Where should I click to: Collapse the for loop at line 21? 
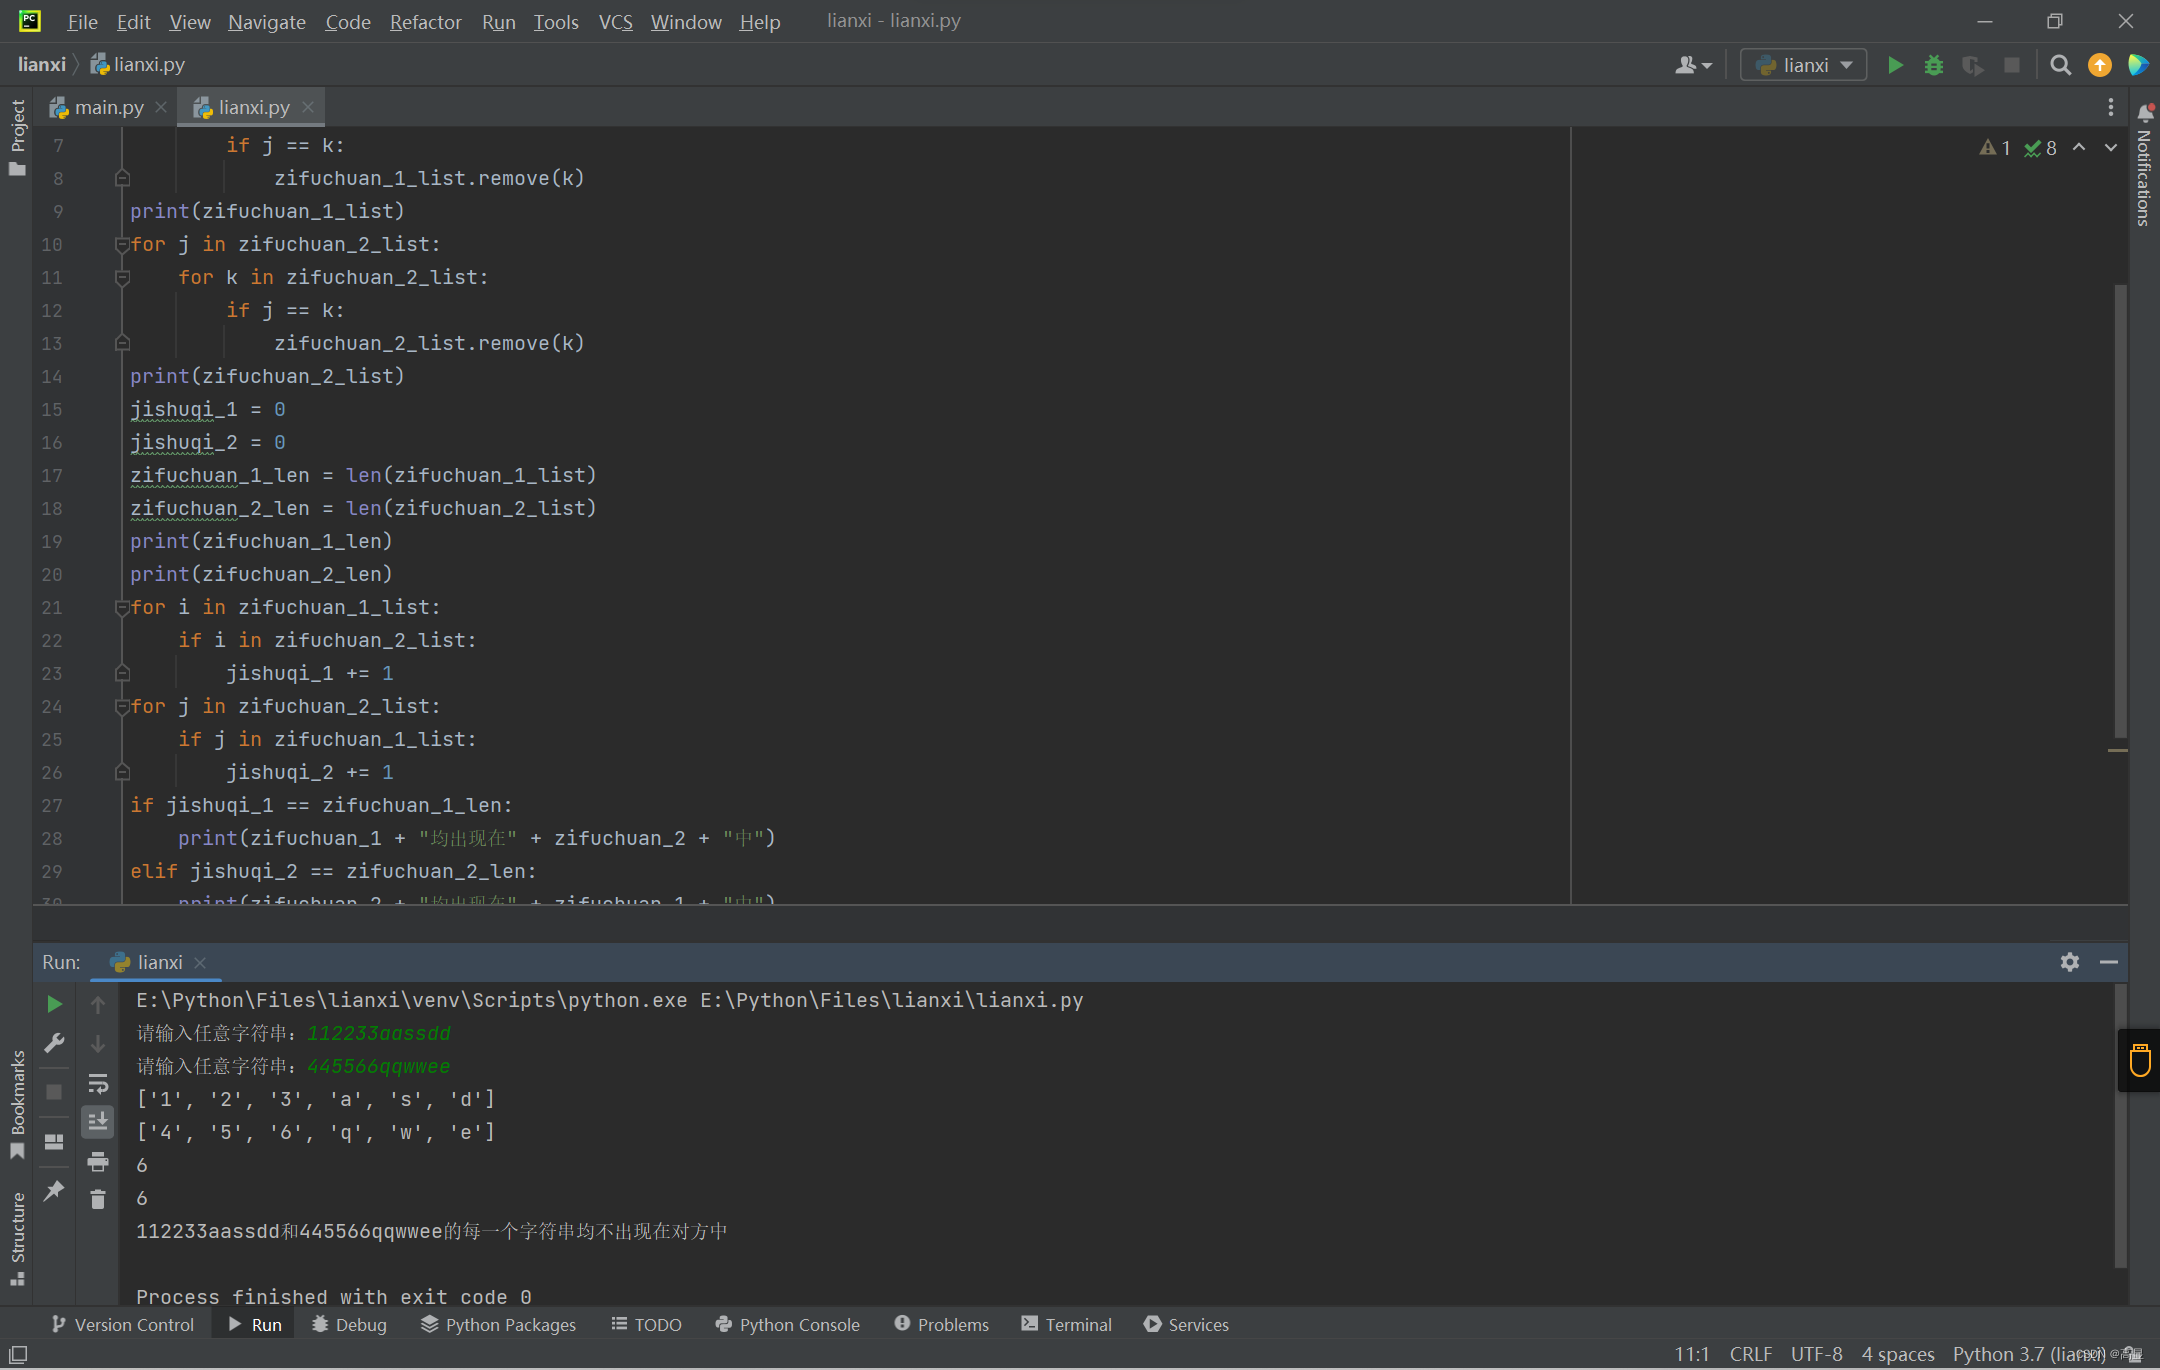122,607
